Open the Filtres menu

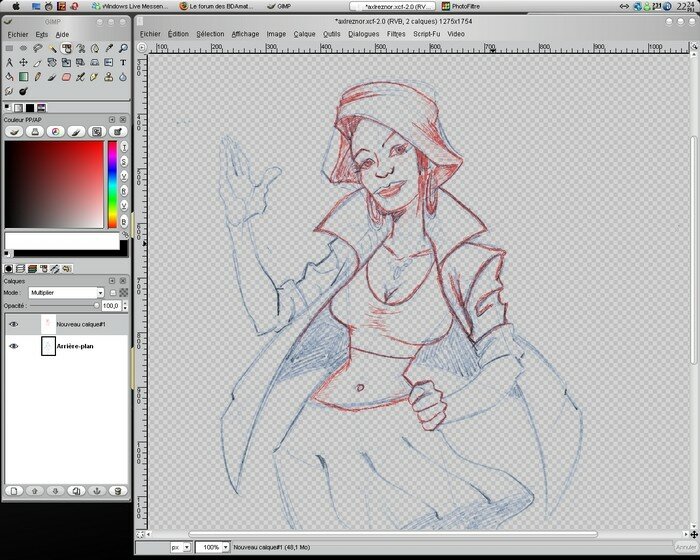(x=396, y=34)
